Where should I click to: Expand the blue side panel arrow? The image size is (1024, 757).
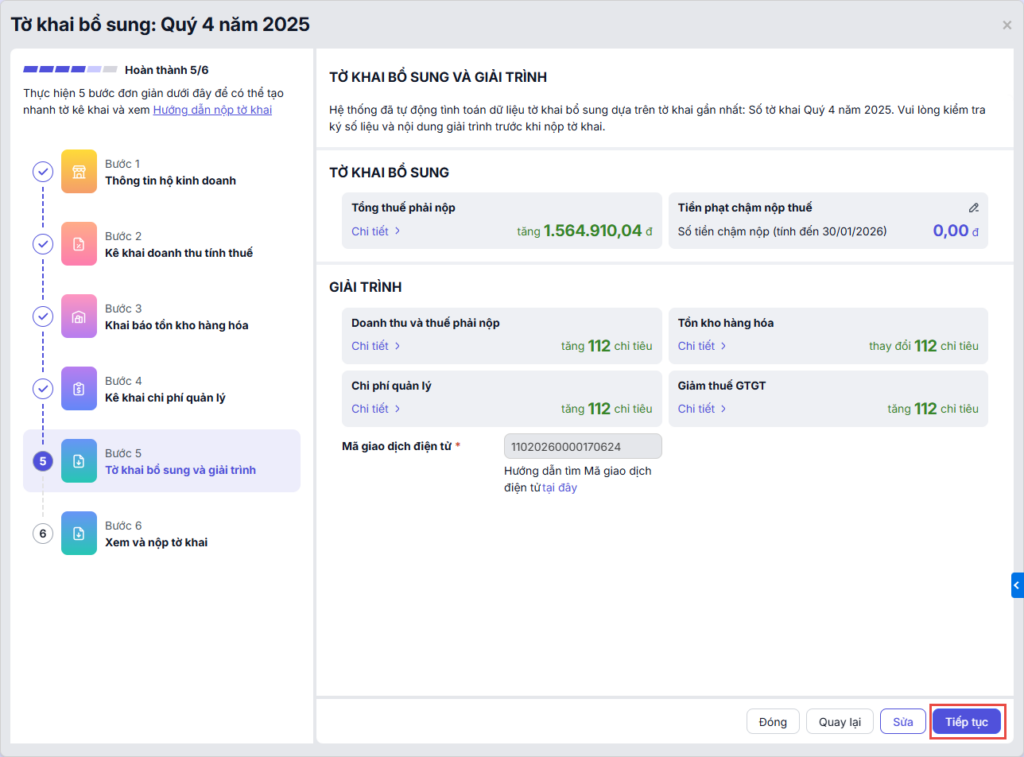[x=1017, y=585]
